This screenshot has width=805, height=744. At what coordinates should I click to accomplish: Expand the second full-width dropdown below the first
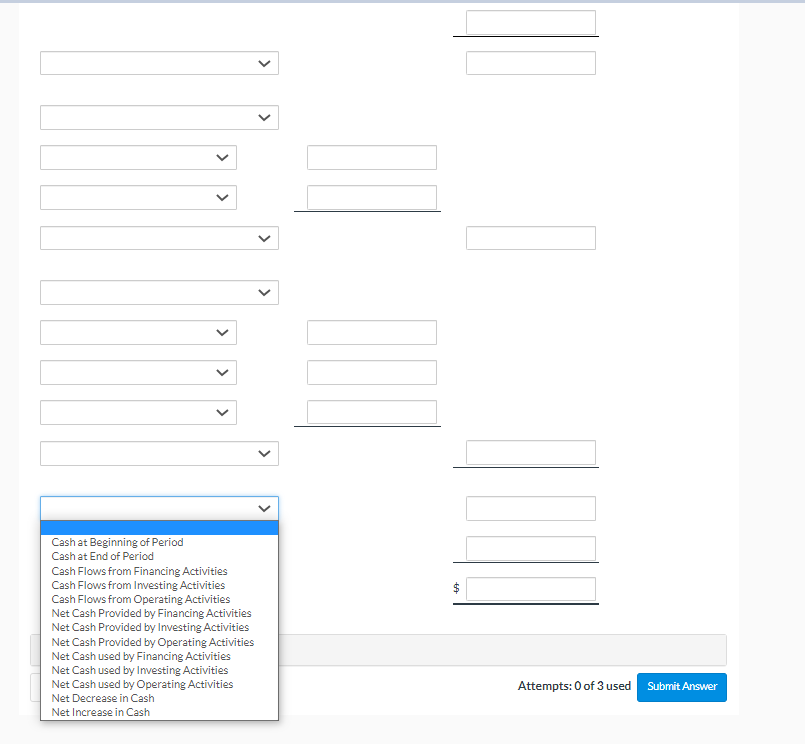click(x=159, y=117)
